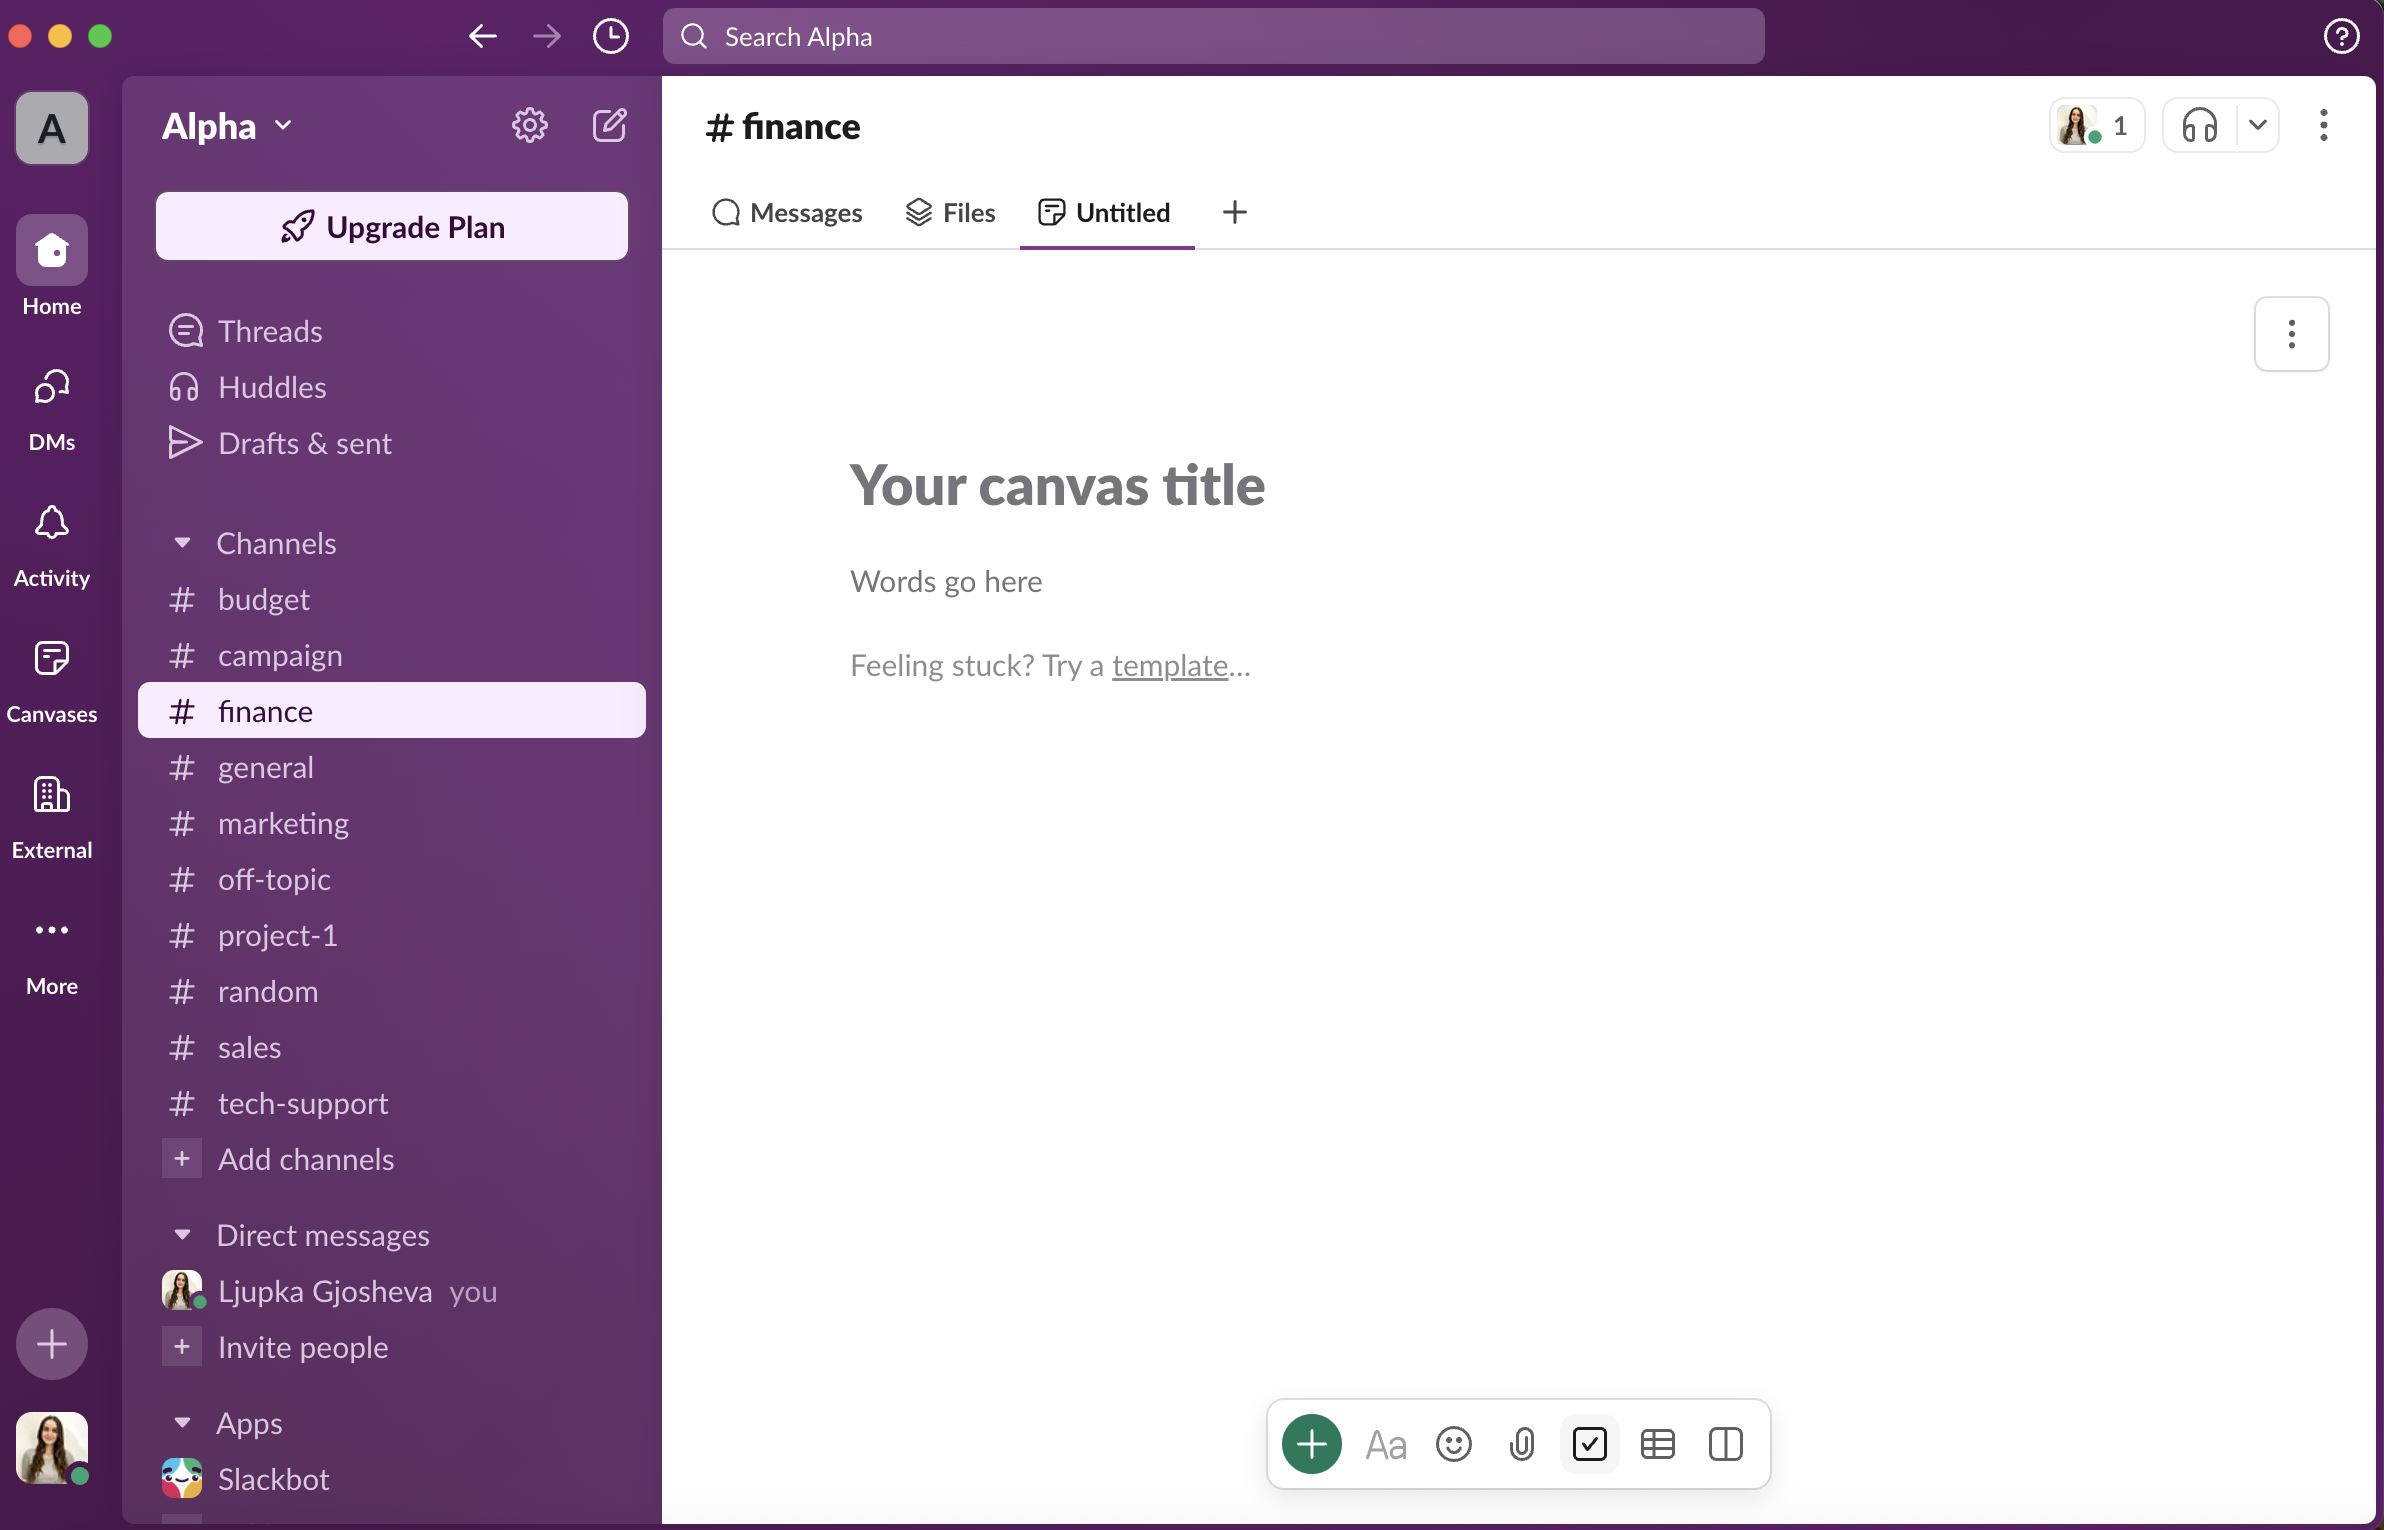Insert column layout in the canvas
Viewport: 2384px width, 1530px height.
[1726, 1445]
